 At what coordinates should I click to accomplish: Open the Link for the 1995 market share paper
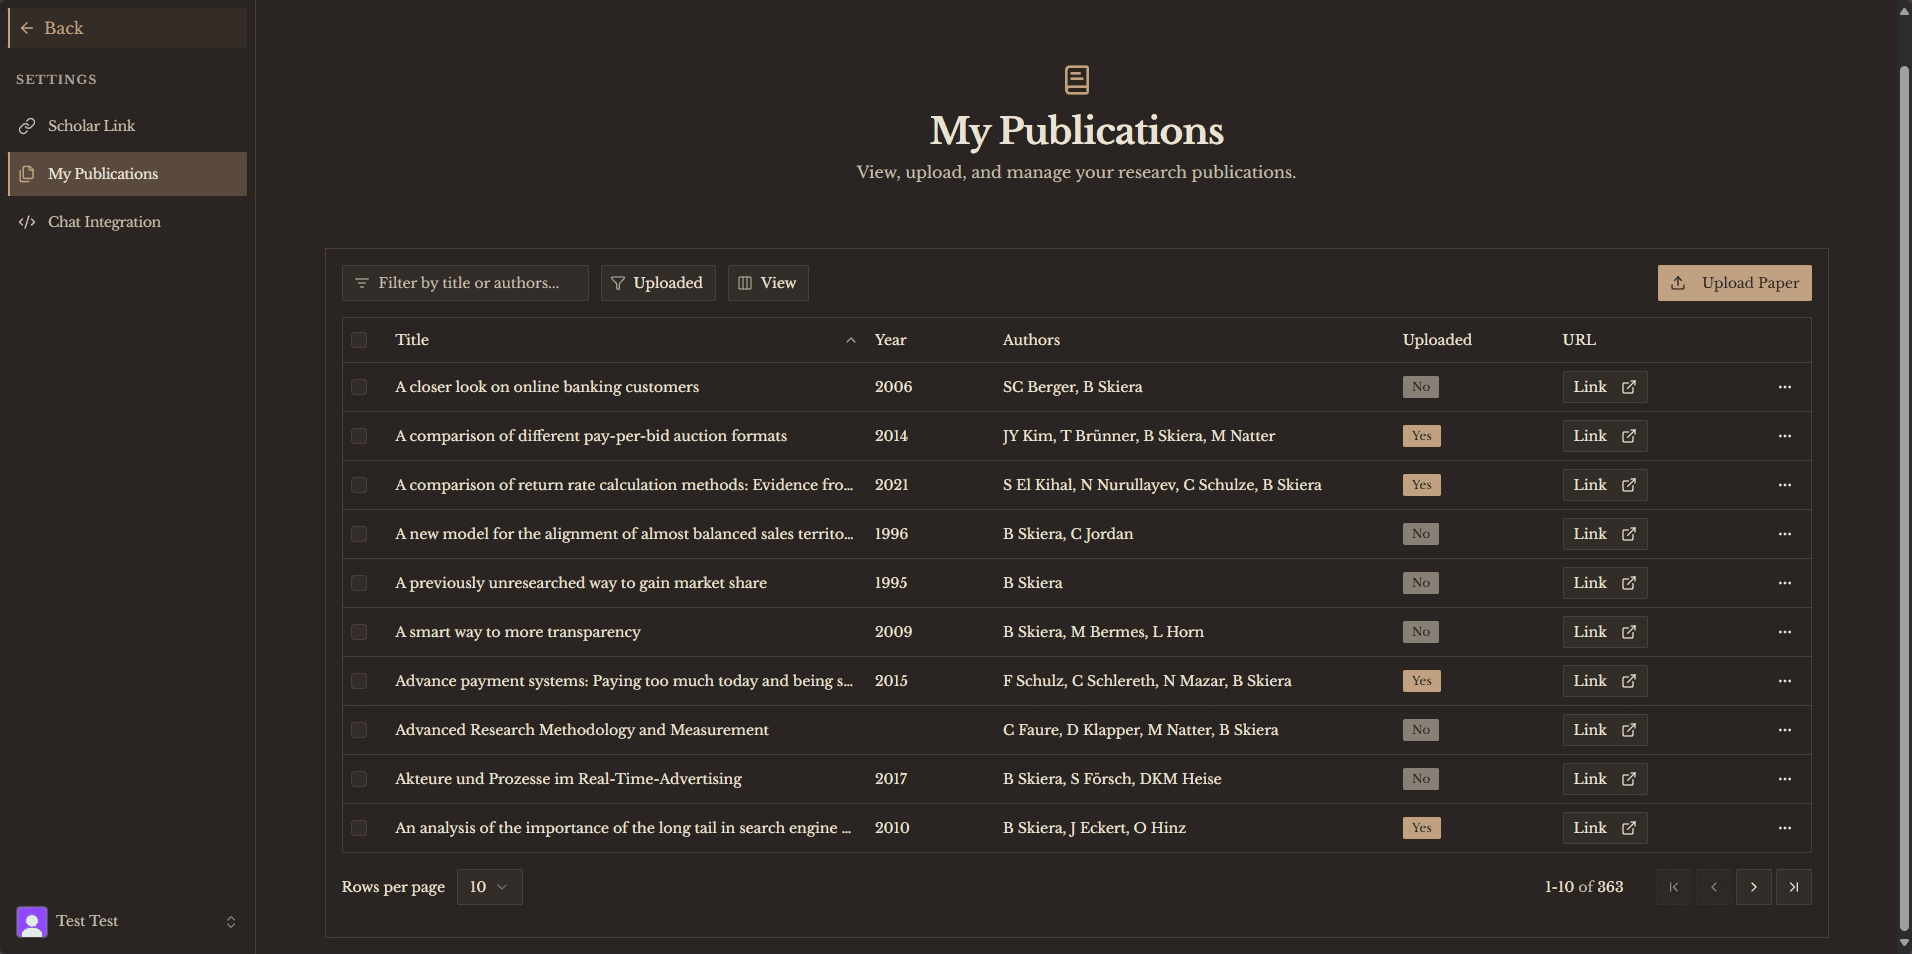(x=1605, y=583)
